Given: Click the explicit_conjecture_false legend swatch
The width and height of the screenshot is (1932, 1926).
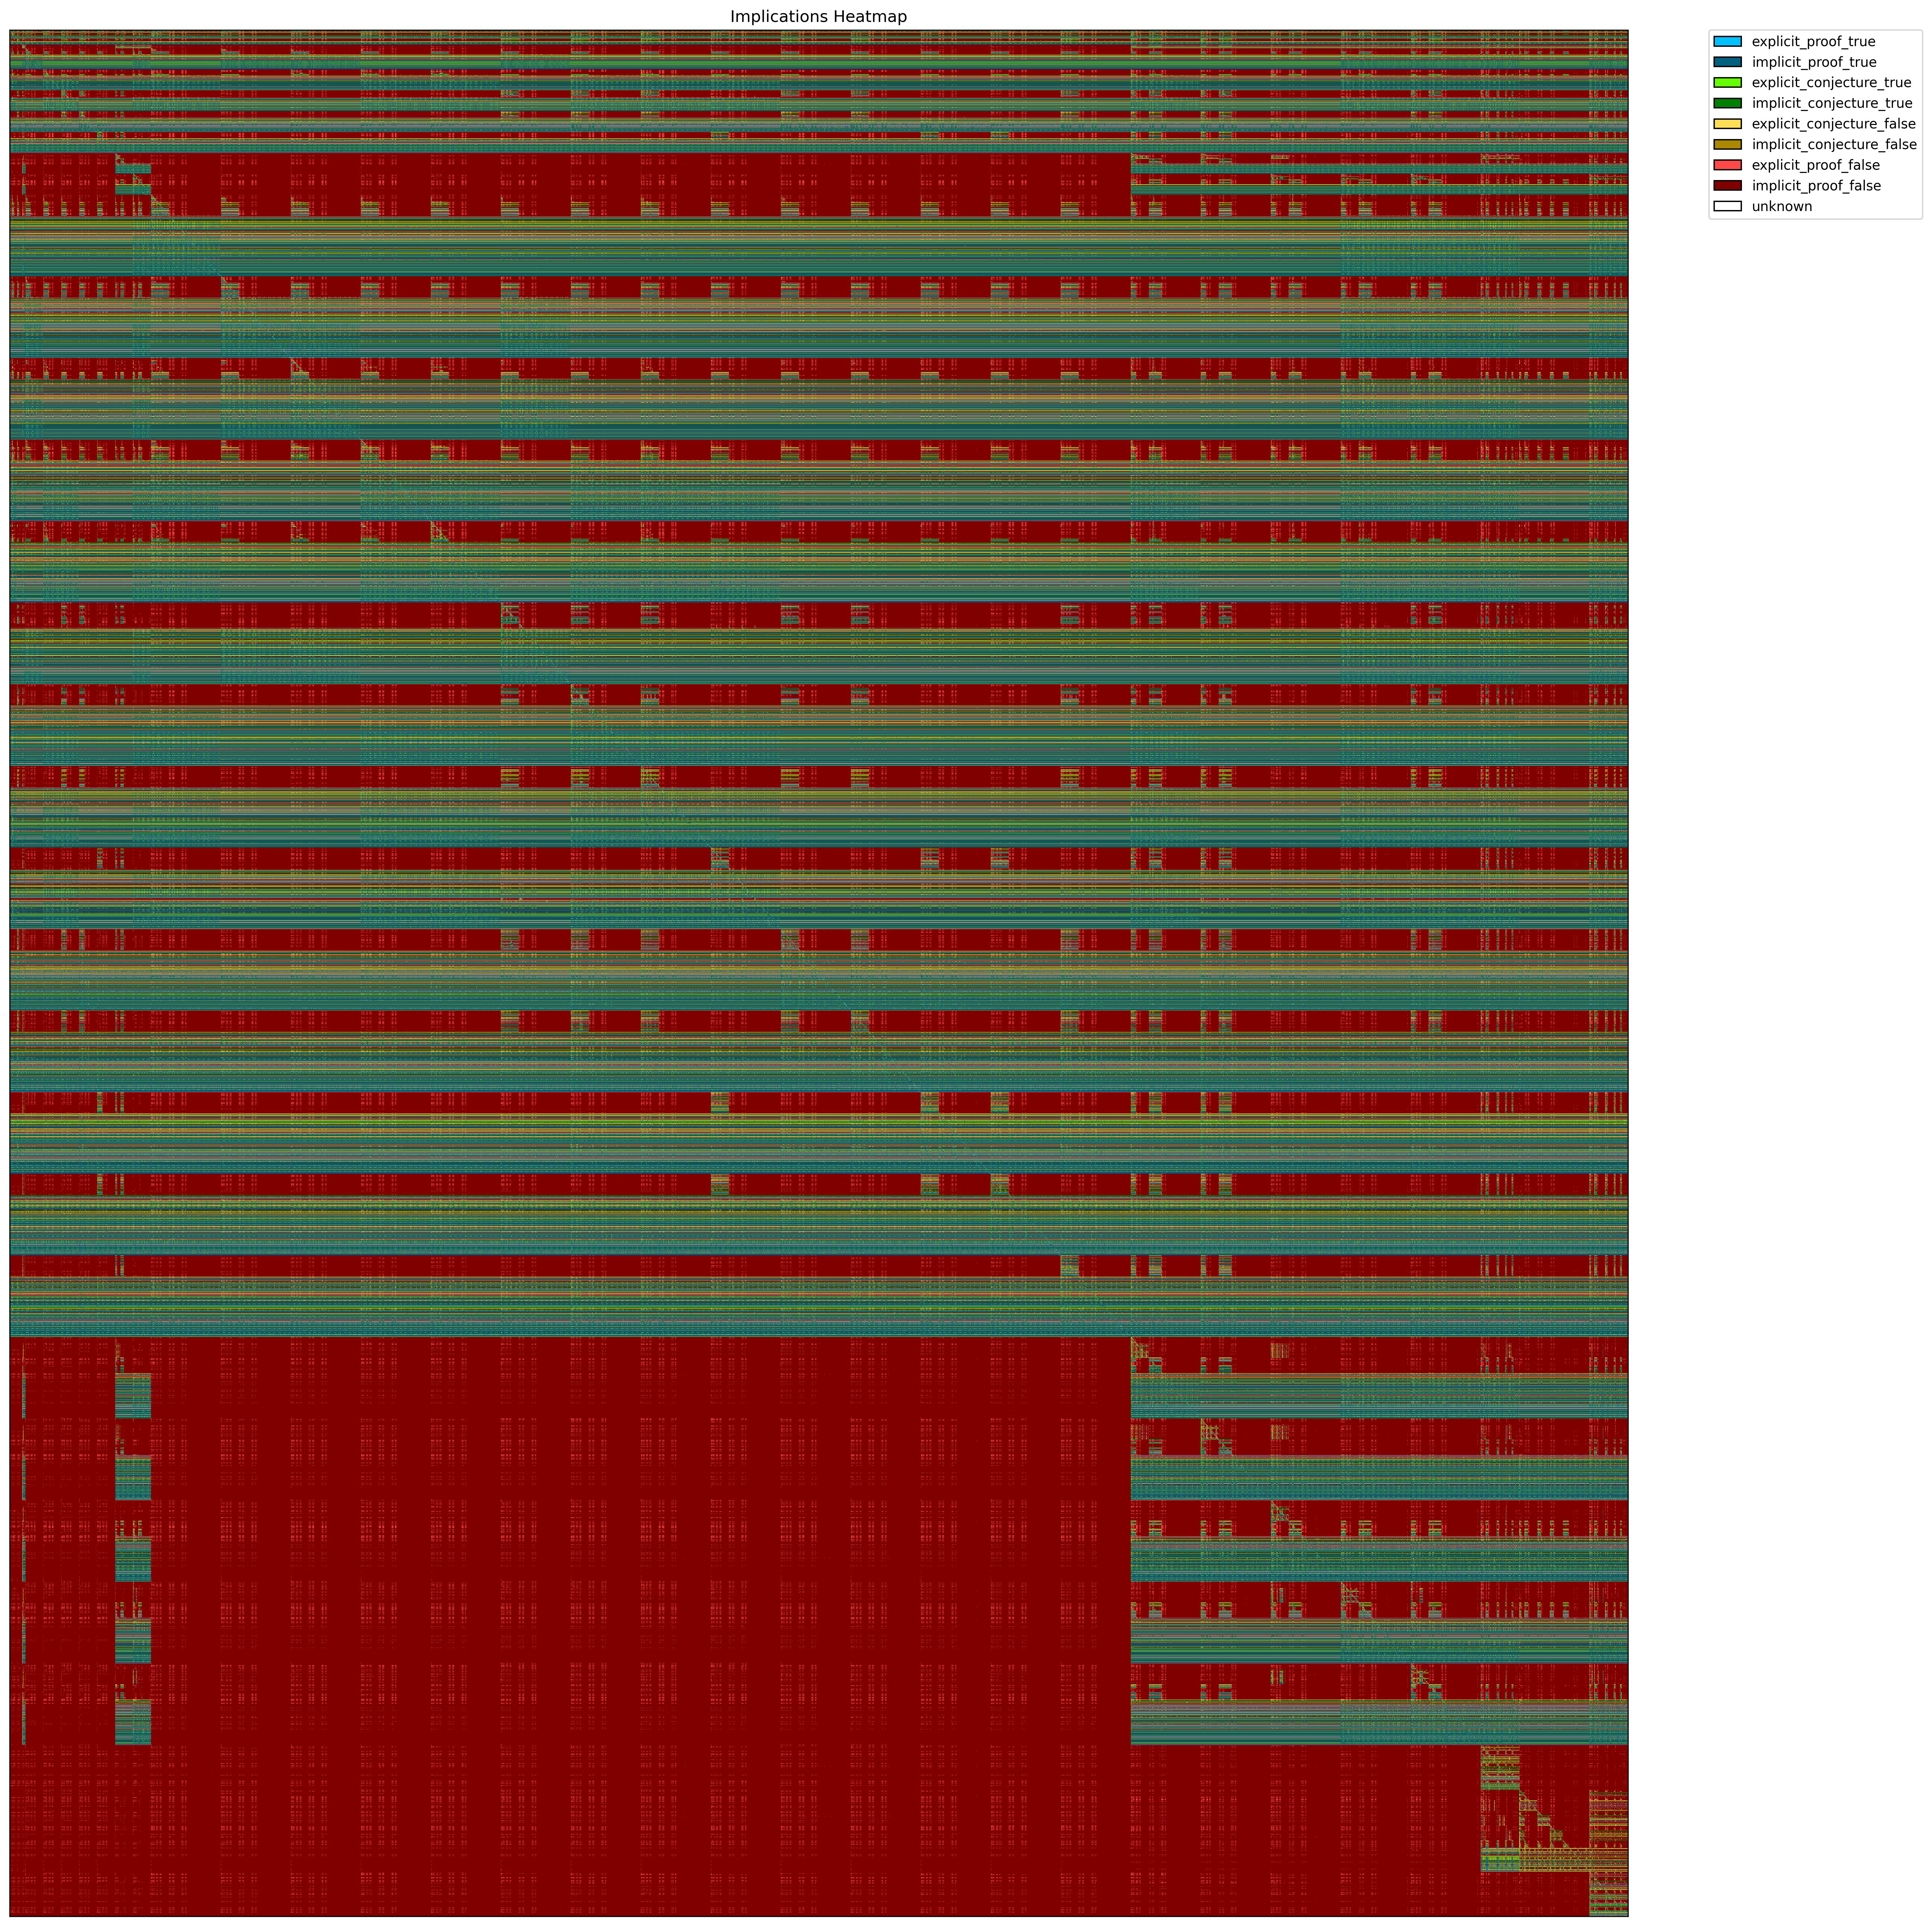Looking at the screenshot, I should 1727,124.
